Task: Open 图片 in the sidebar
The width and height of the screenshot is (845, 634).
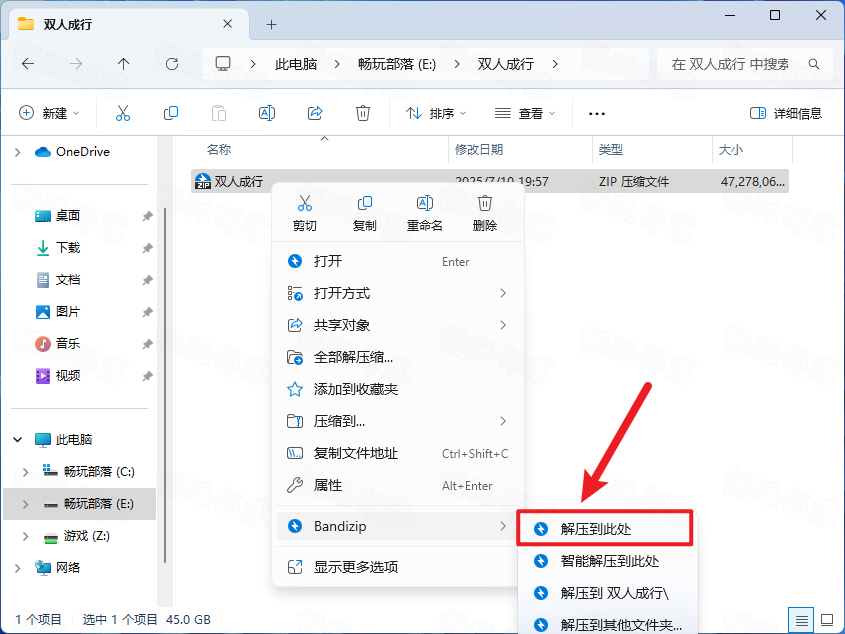Action: coord(67,312)
